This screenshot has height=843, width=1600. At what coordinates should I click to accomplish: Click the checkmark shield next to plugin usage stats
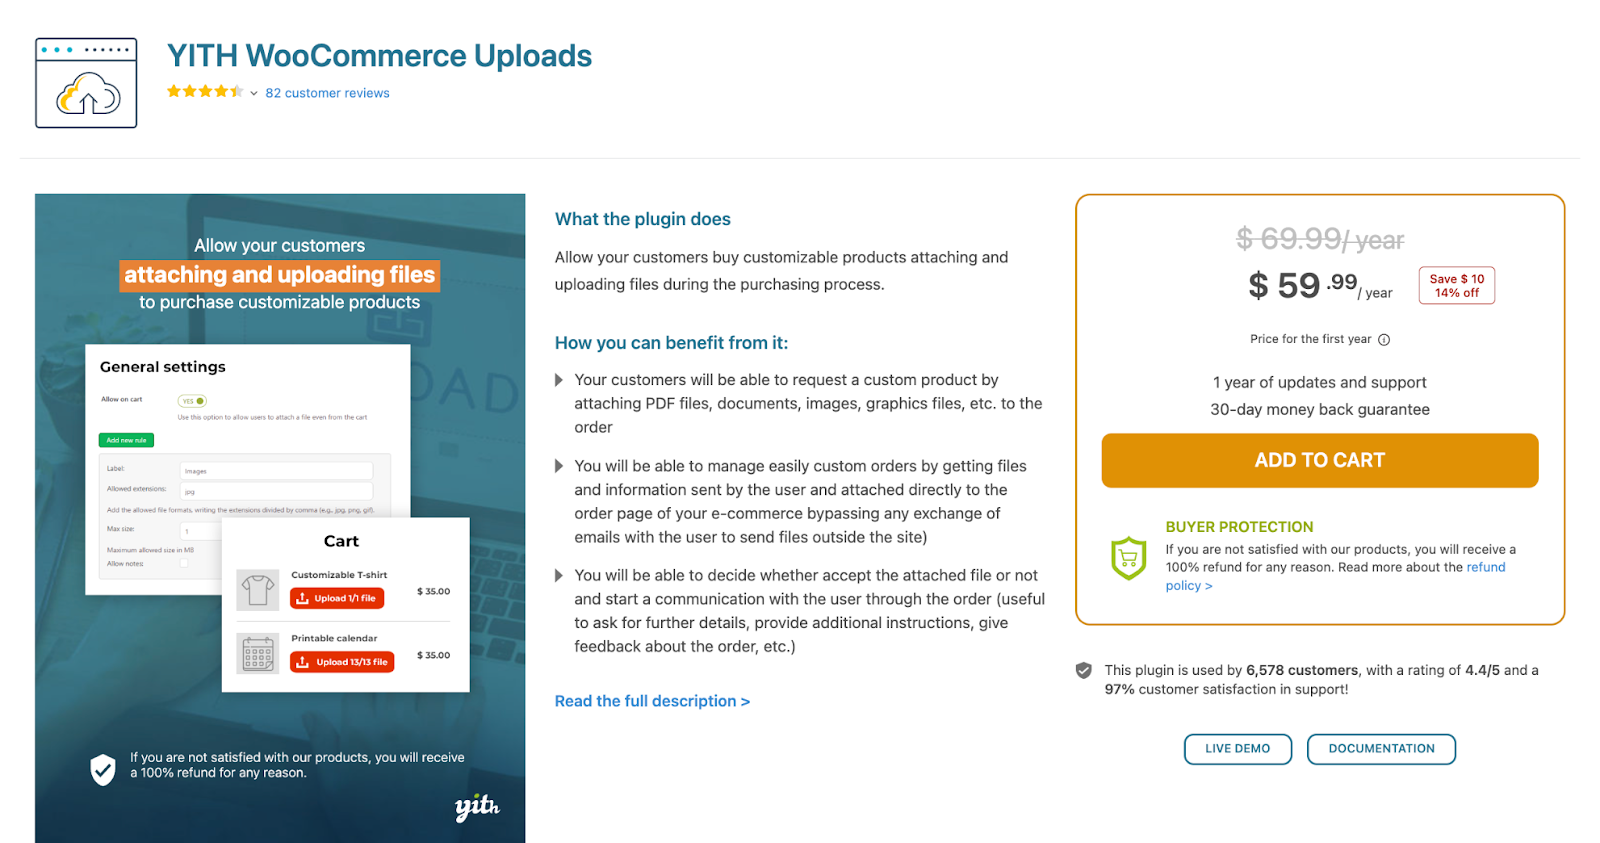click(x=1083, y=670)
